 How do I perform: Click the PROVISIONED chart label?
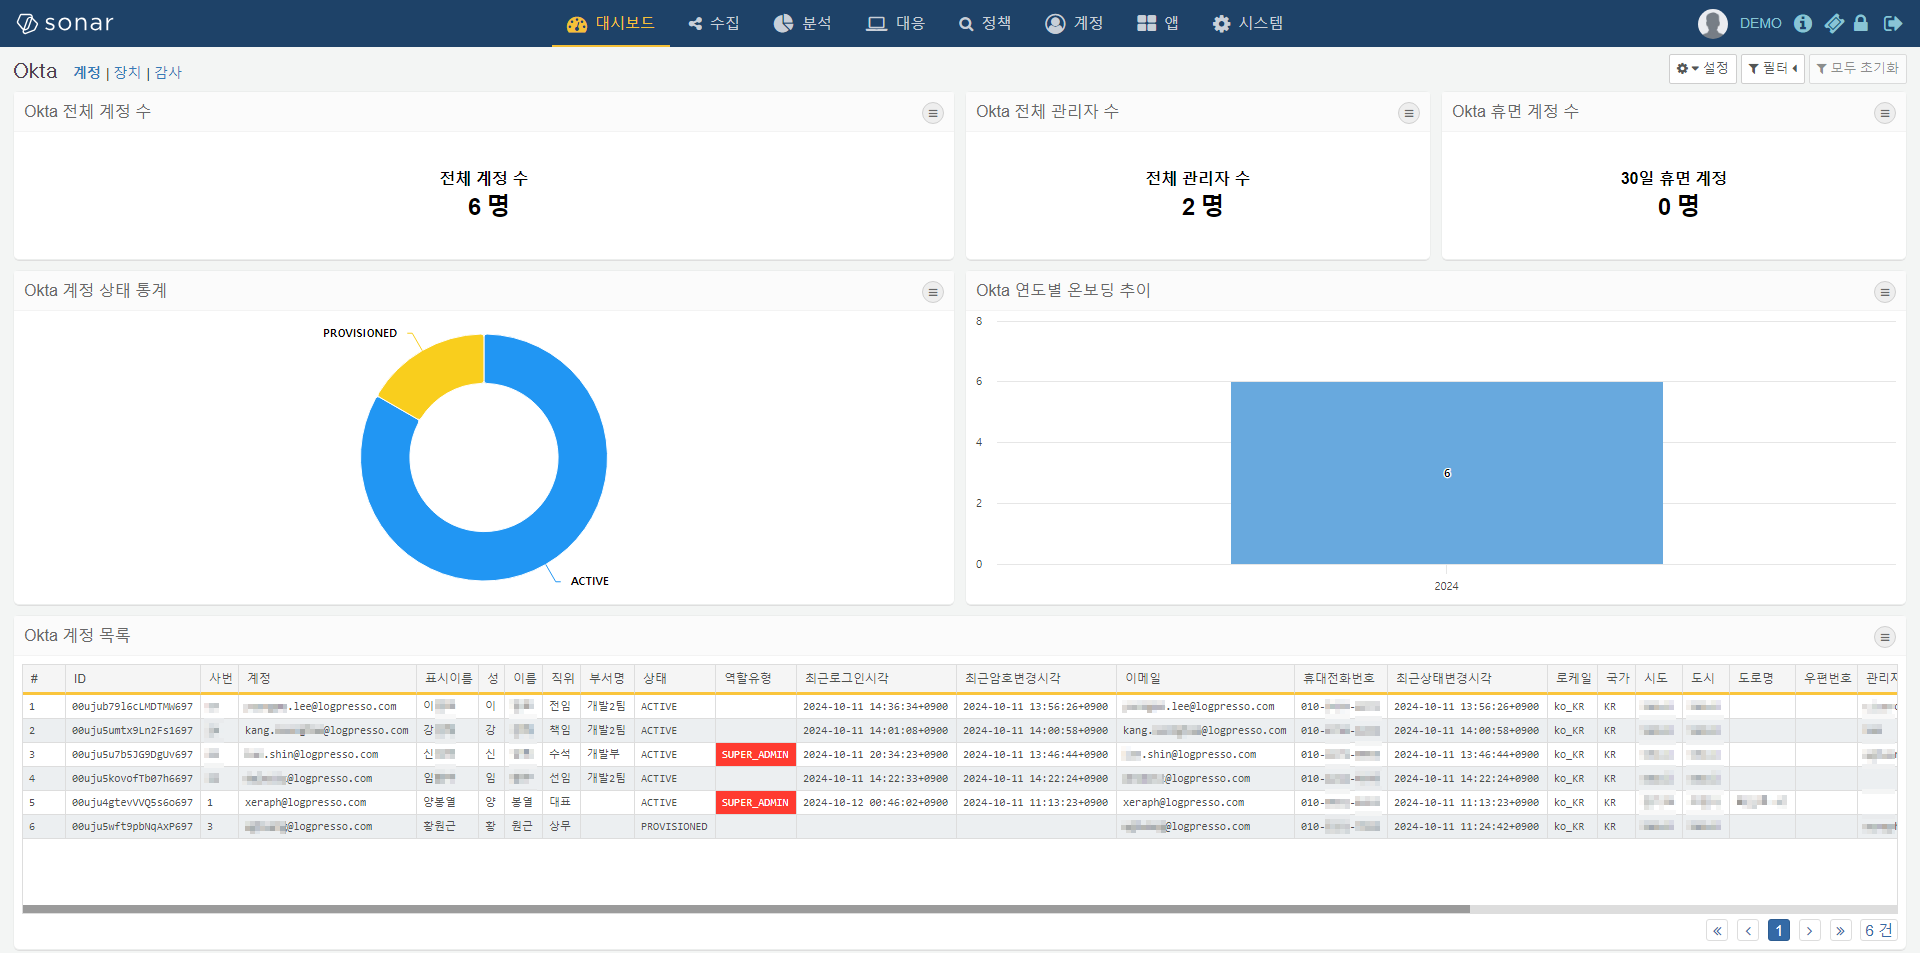click(360, 333)
